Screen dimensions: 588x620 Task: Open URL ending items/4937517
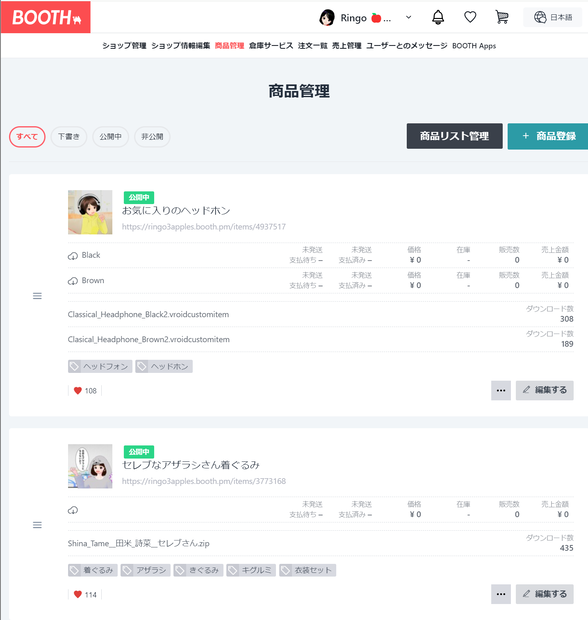click(x=204, y=227)
